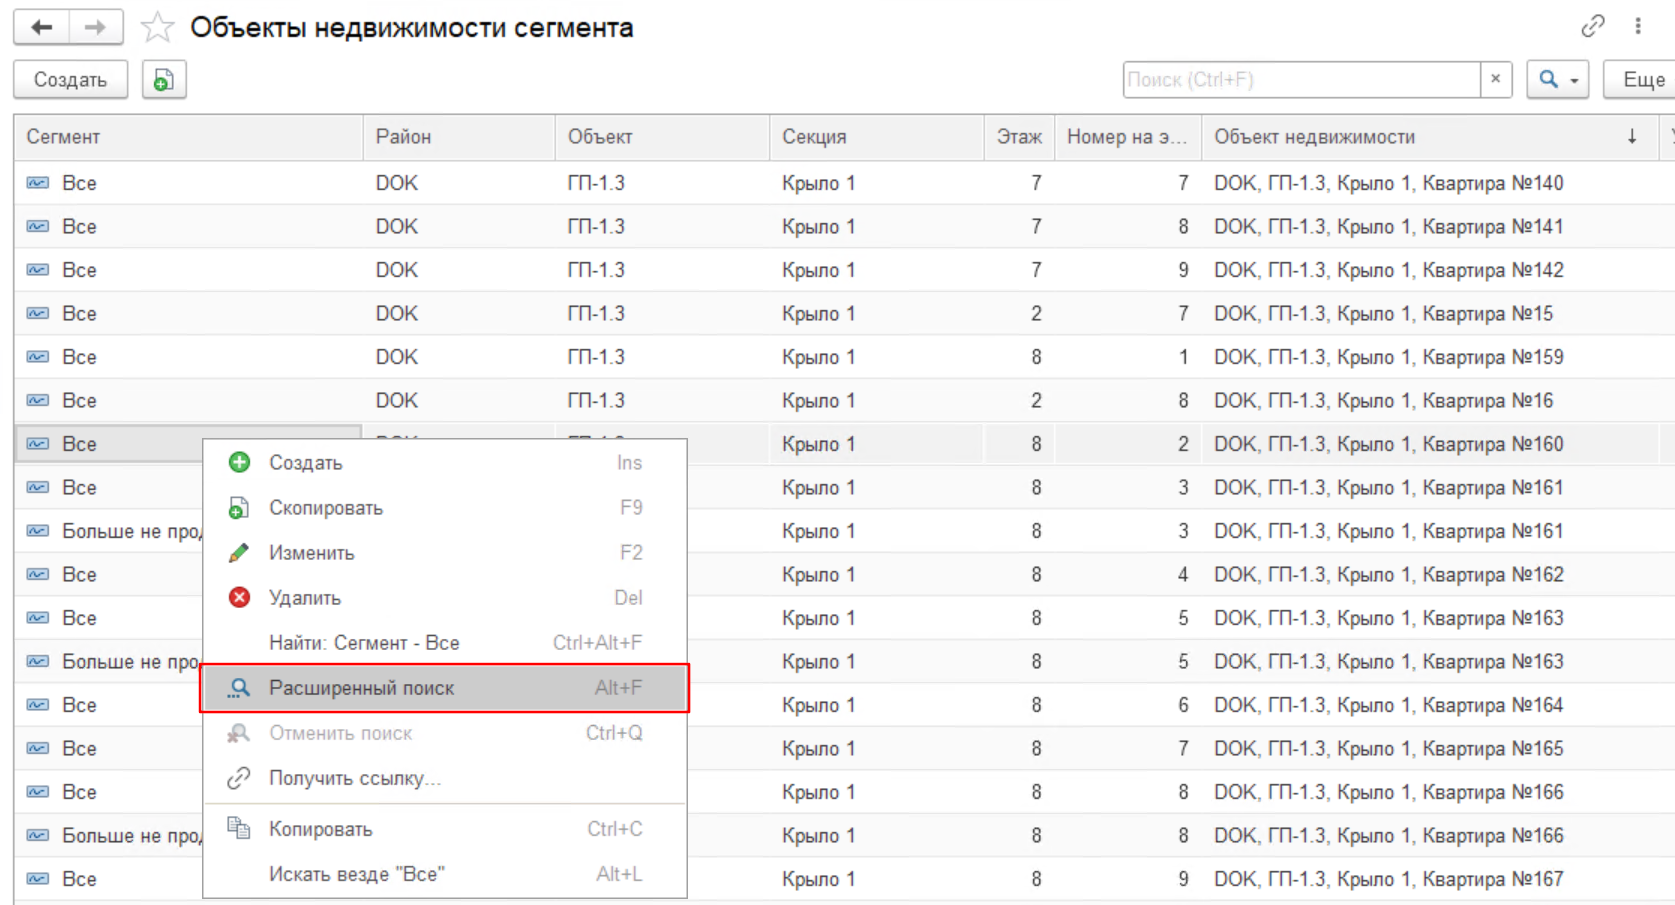Choose Изменить in the context menu

tap(311, 553)
